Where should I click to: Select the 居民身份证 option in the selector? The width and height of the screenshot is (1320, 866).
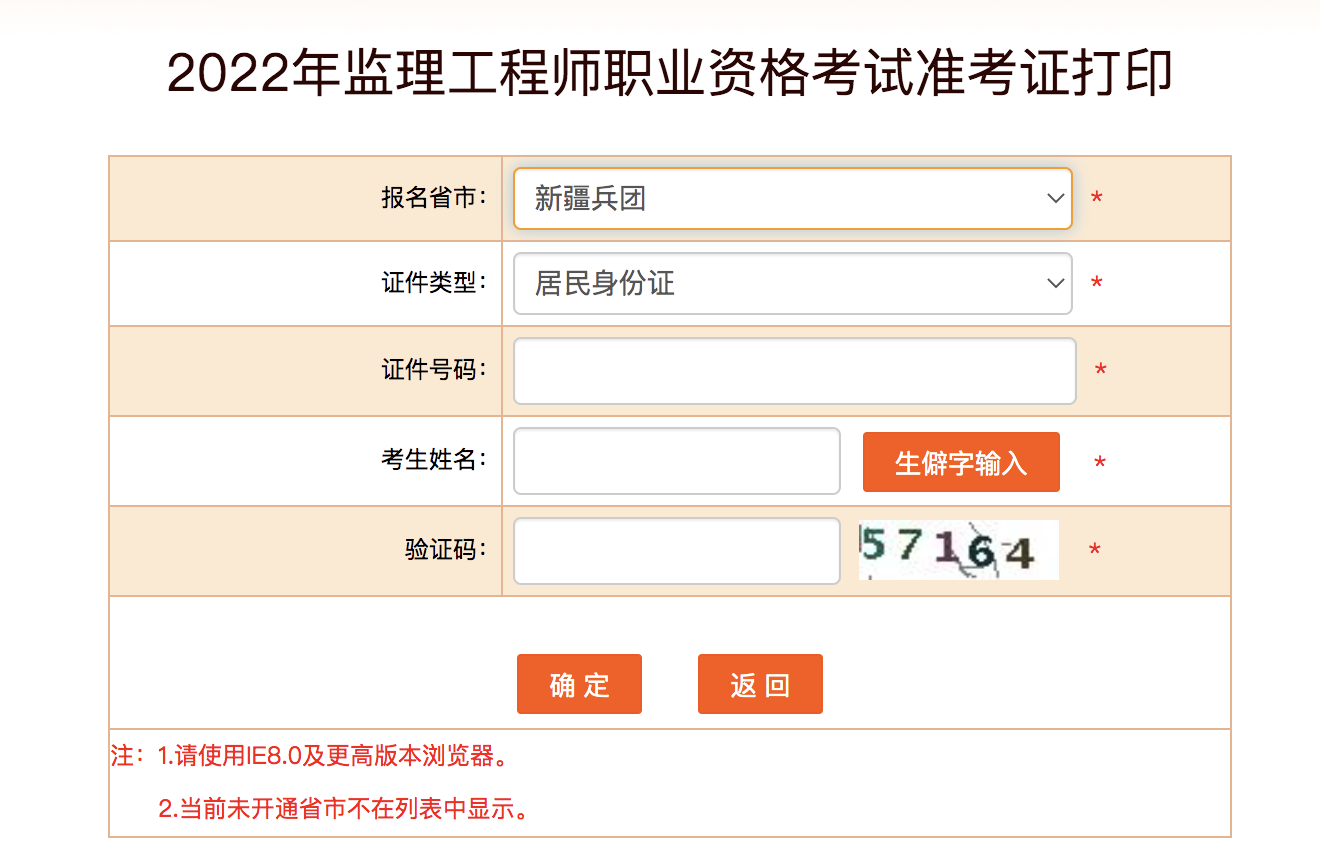point(792,283)
